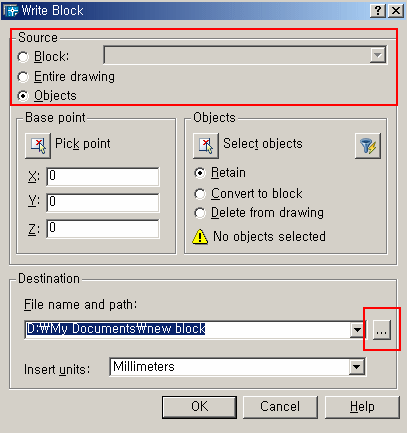Select Delete from drawing option
The height and width of the screenshot is (433, 407).
point(200,213)
